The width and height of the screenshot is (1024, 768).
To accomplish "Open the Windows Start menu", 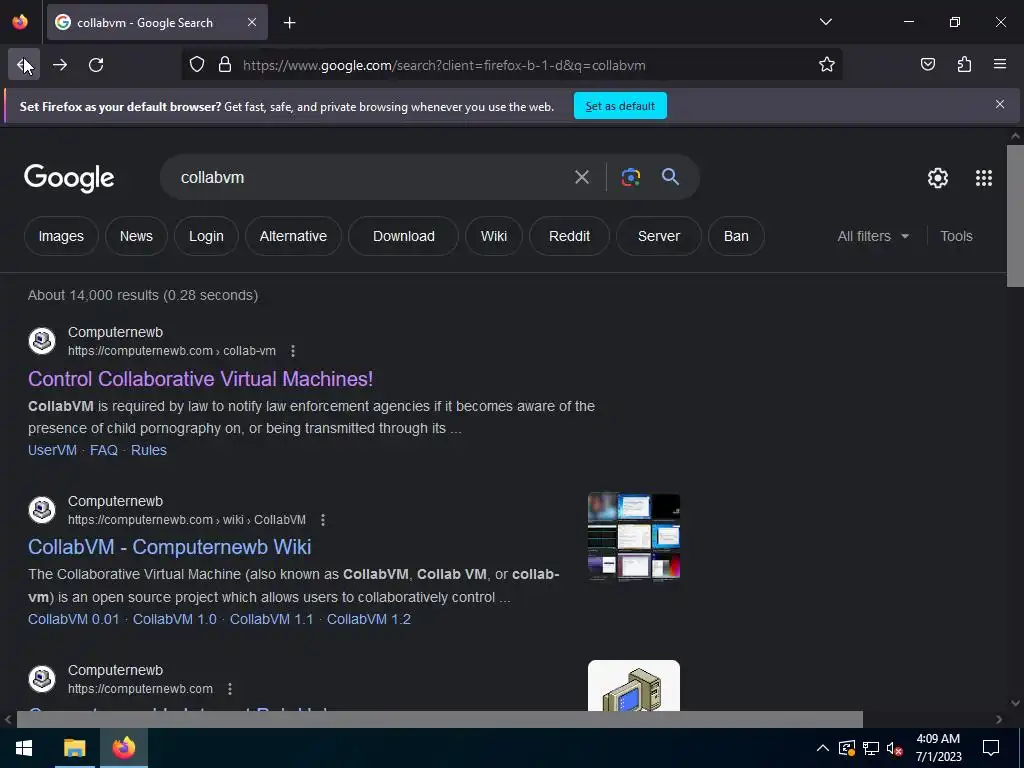I will click(x=24, y=748).
